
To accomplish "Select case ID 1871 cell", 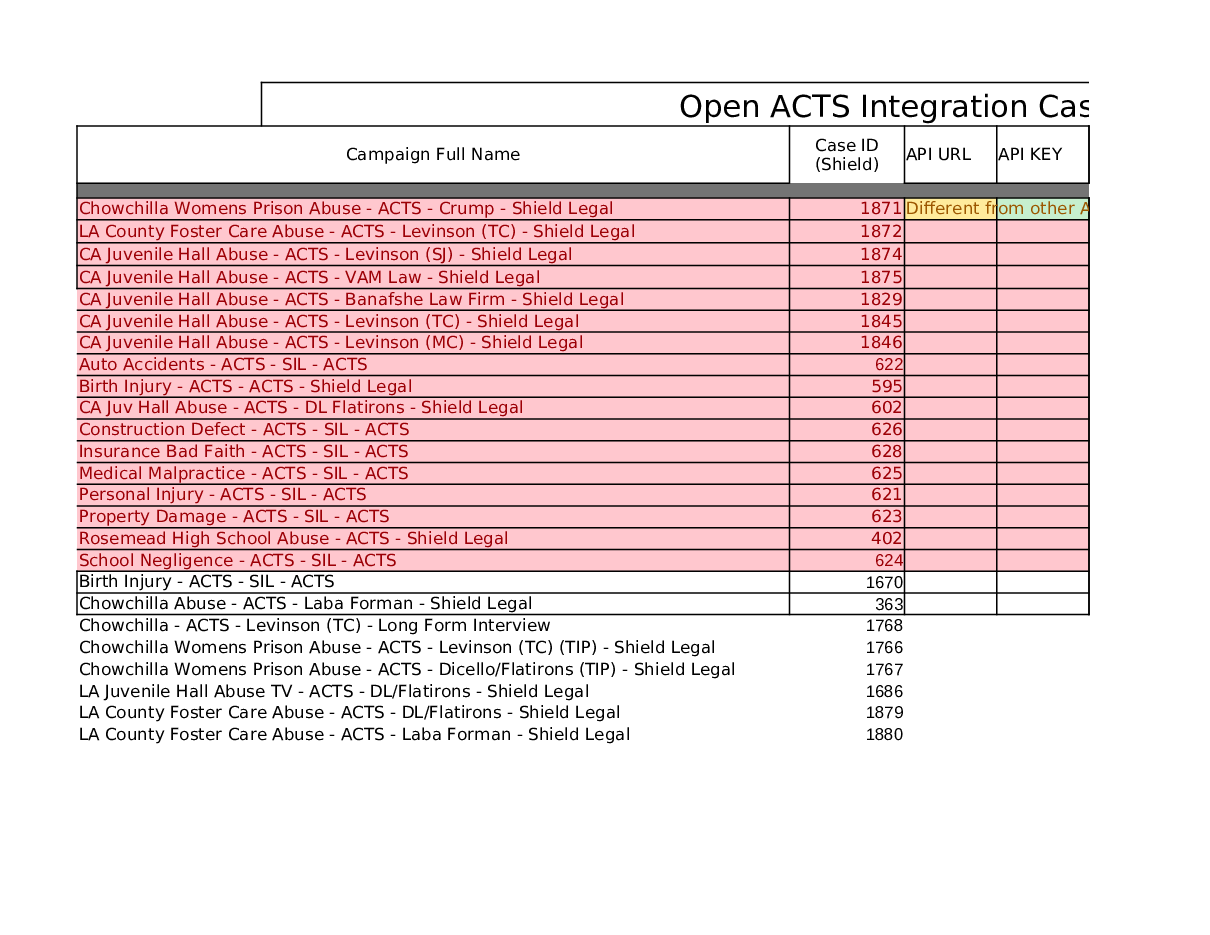I will coord(846,209).
